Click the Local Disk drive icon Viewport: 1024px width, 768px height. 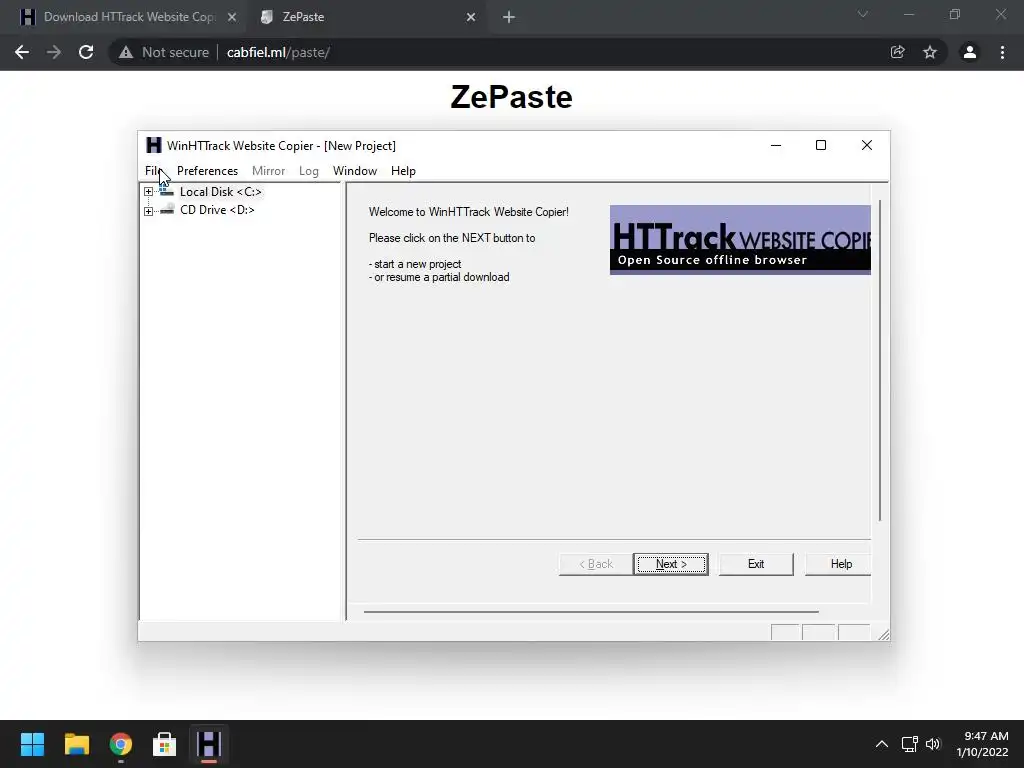point(167,191)
